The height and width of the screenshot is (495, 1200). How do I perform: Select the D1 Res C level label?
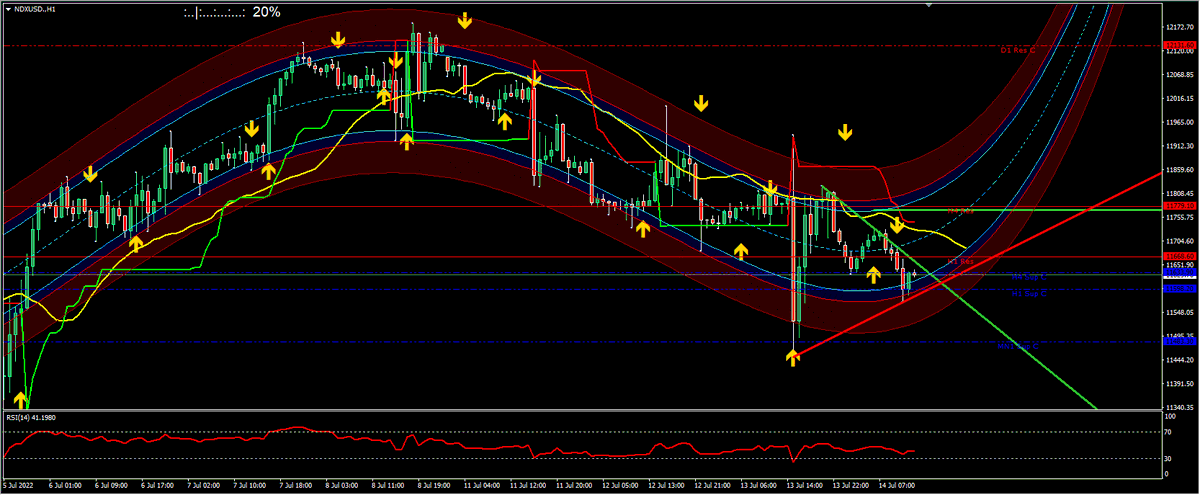1017,49
